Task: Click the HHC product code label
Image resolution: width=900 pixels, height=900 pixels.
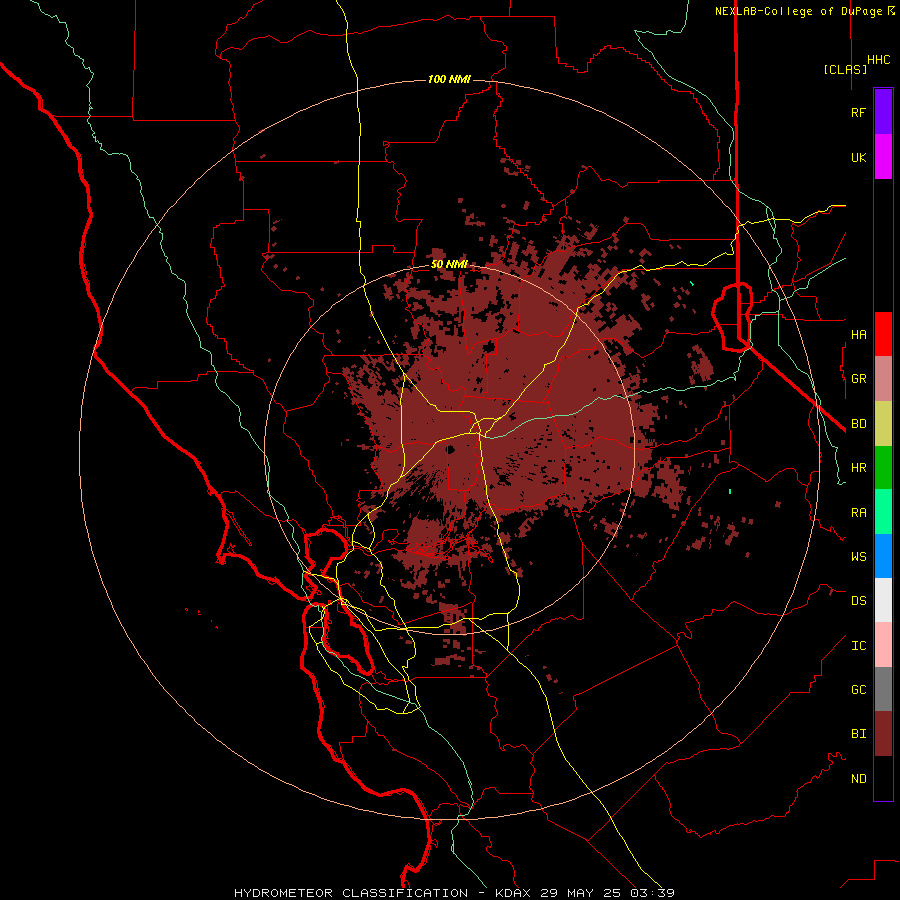Action: (x=878, y=60)
